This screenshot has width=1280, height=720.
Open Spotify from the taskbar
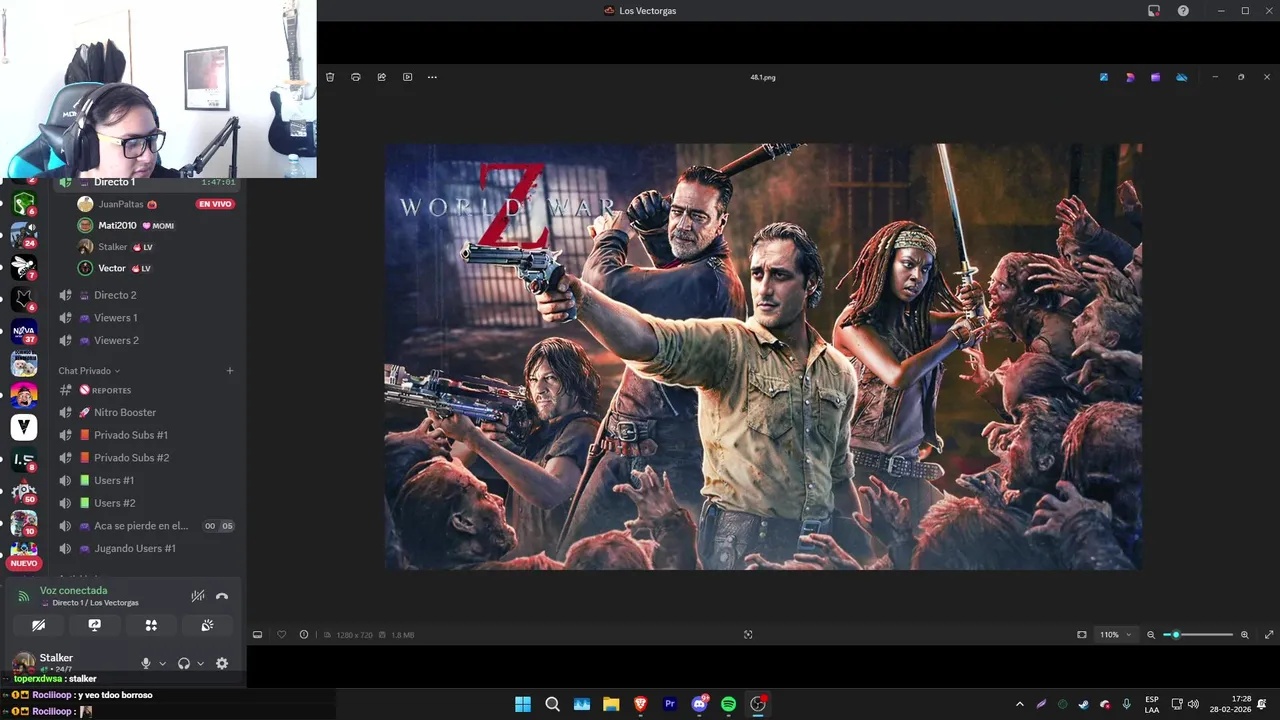729,704
